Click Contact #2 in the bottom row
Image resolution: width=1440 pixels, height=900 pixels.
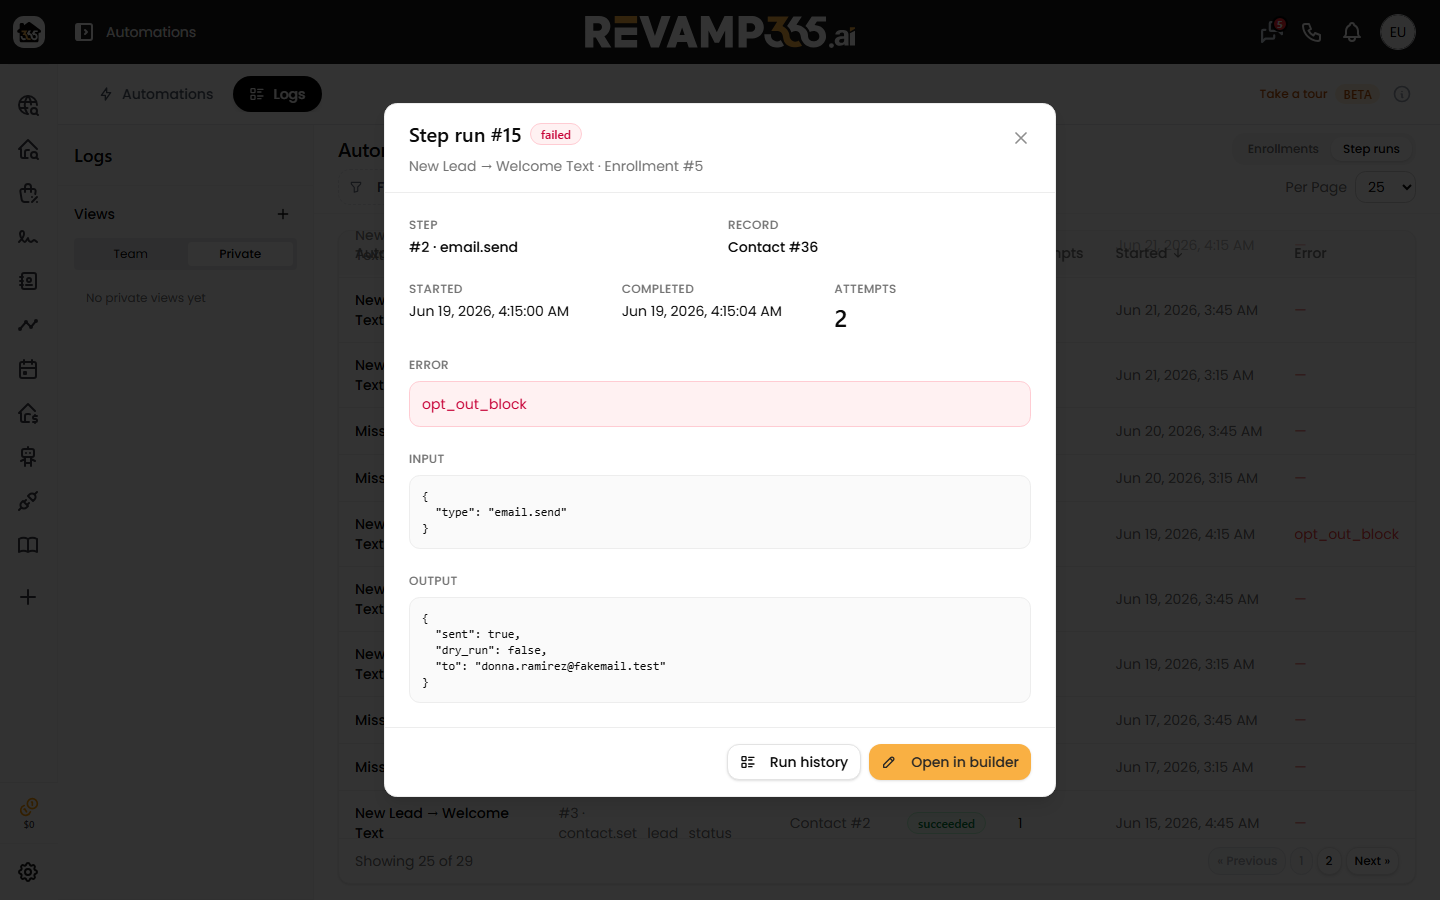830,824
